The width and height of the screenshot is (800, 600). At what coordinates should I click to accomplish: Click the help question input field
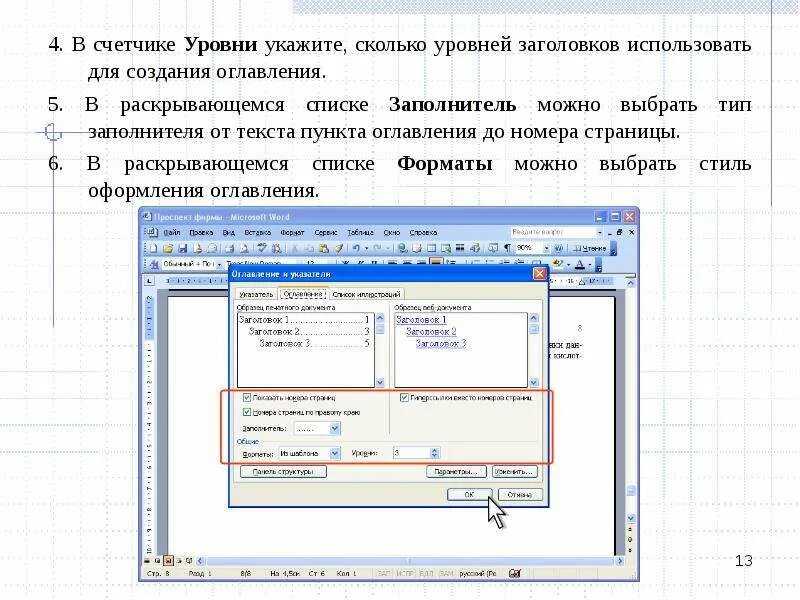coord(553,232)
